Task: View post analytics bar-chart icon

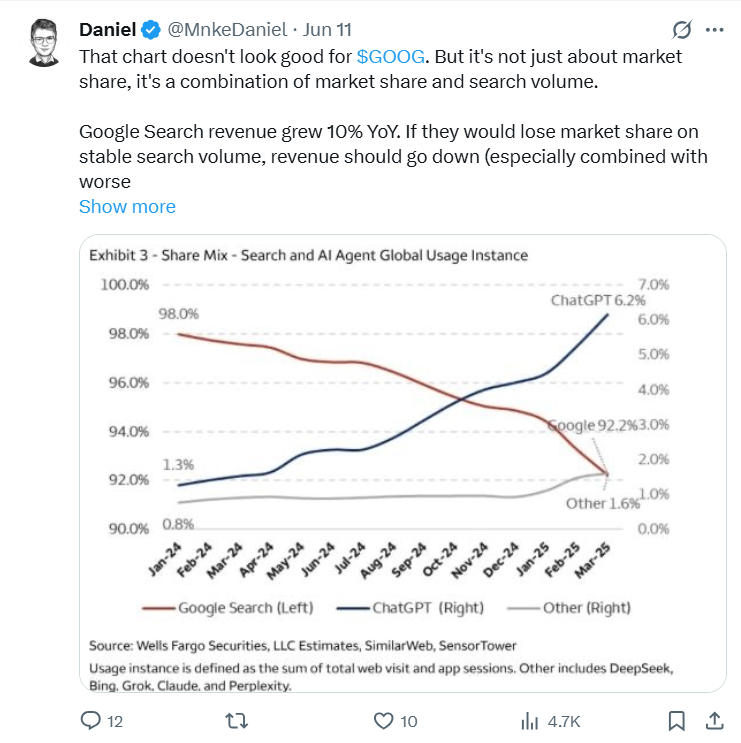Action: point(530,721)
